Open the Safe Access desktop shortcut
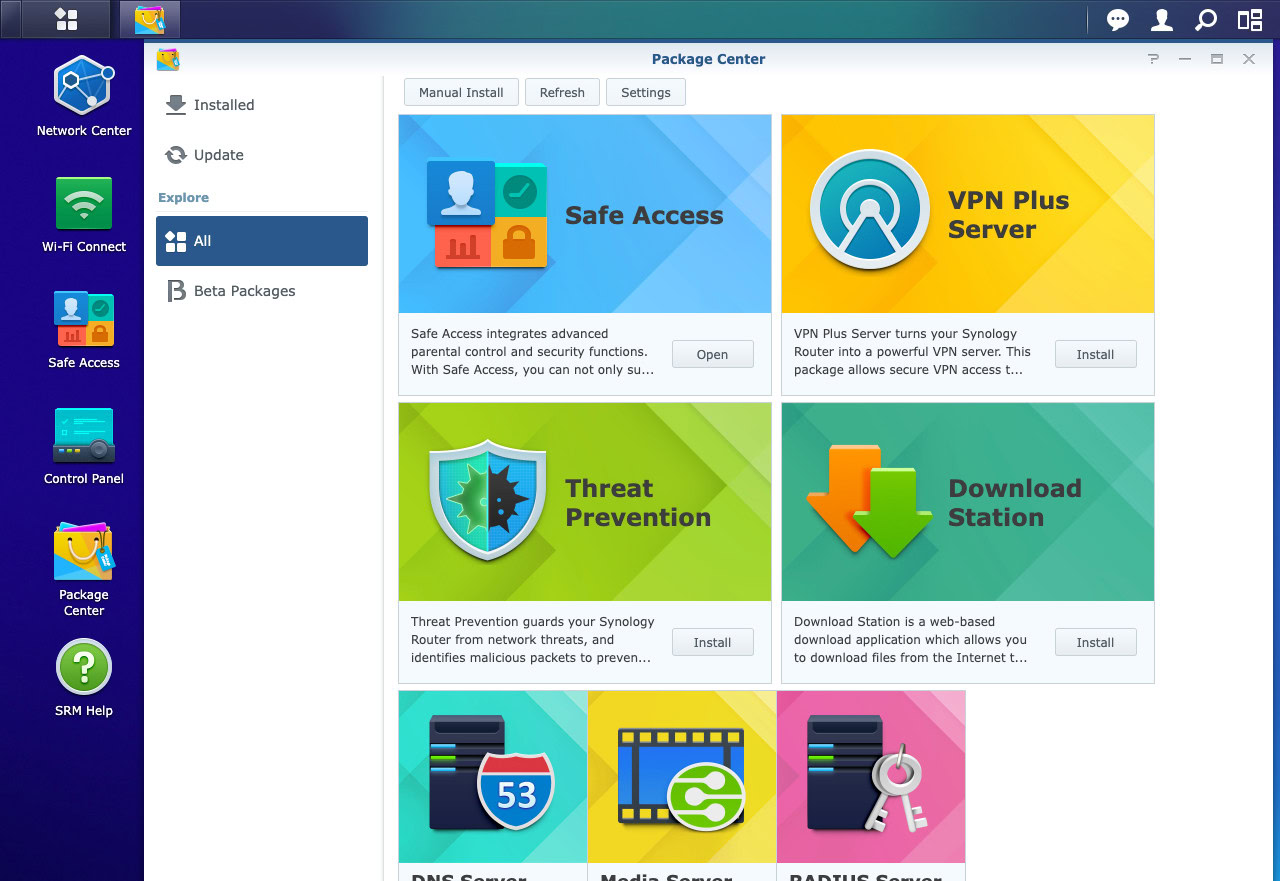 [84, 329]
